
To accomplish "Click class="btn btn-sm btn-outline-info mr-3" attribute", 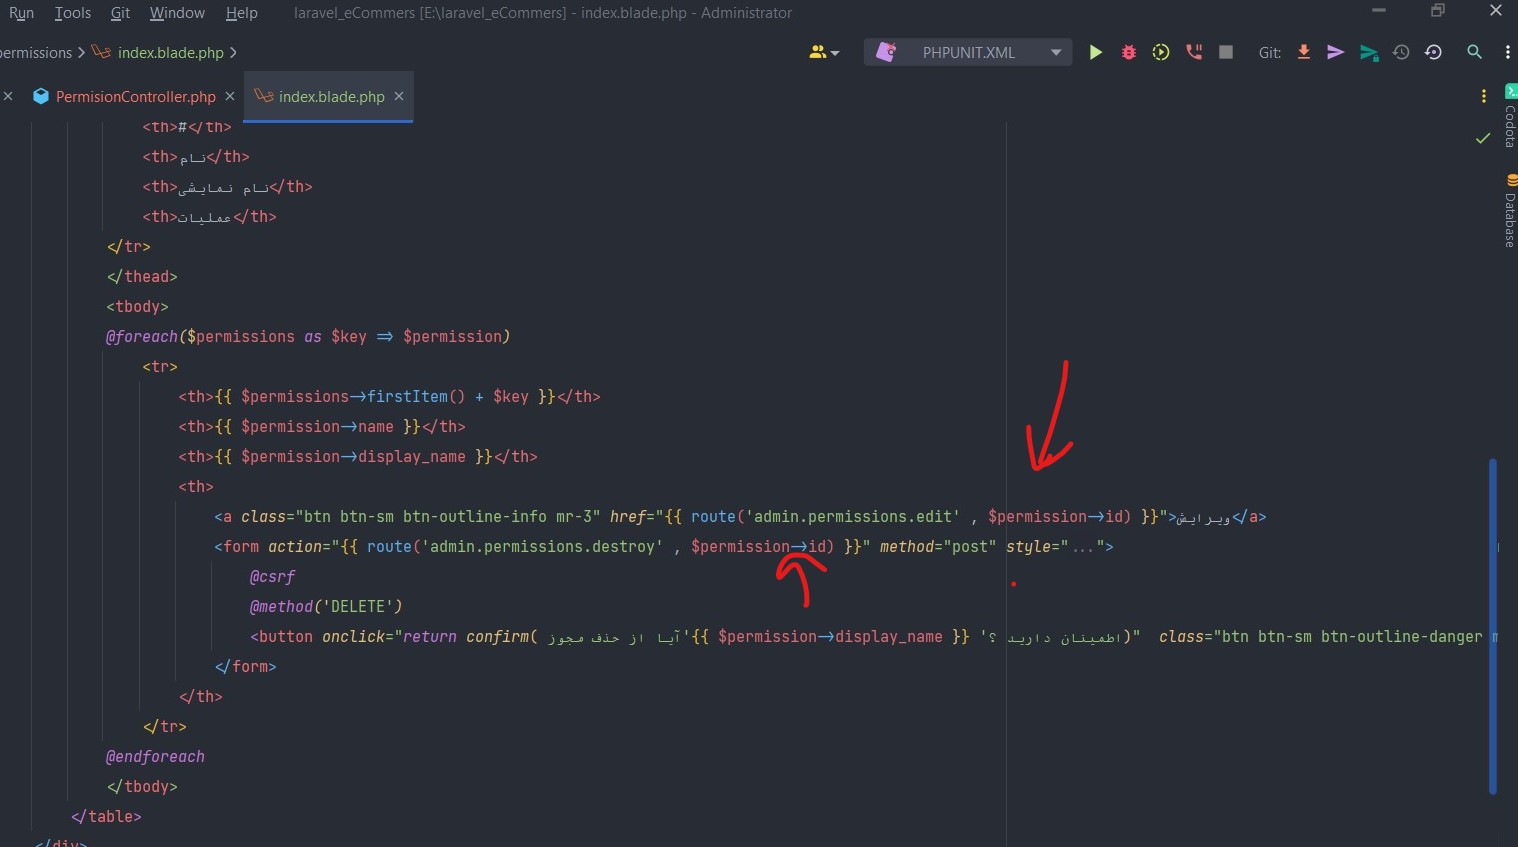I will pos(420,517).
